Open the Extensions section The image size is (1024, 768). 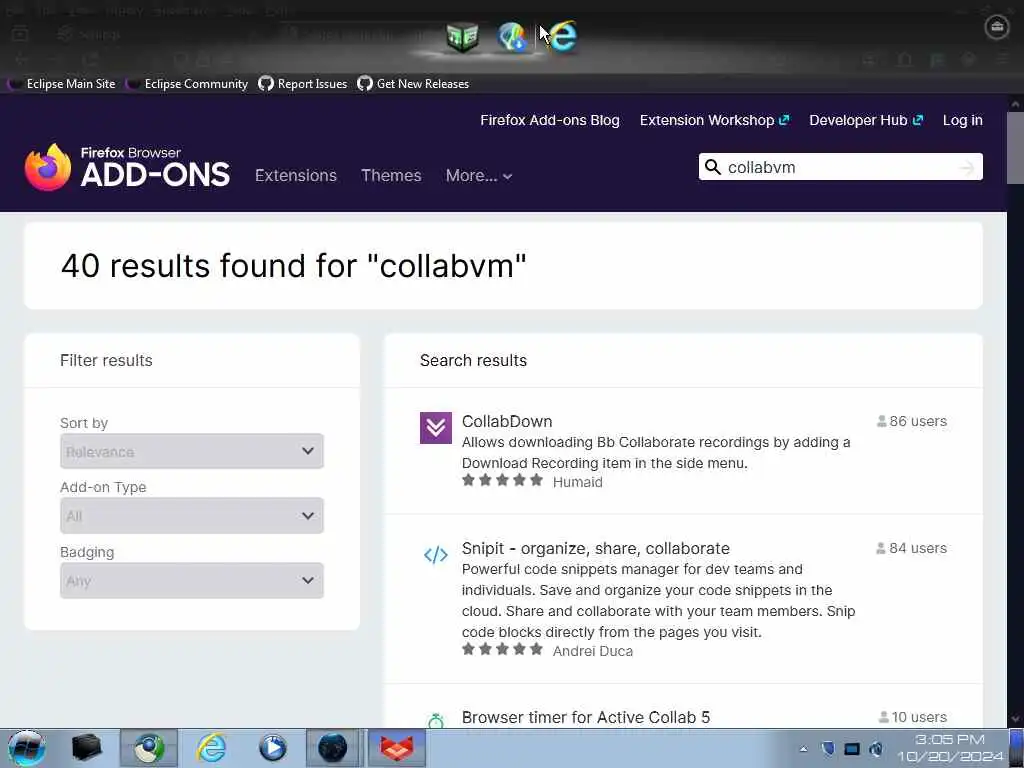296,176
